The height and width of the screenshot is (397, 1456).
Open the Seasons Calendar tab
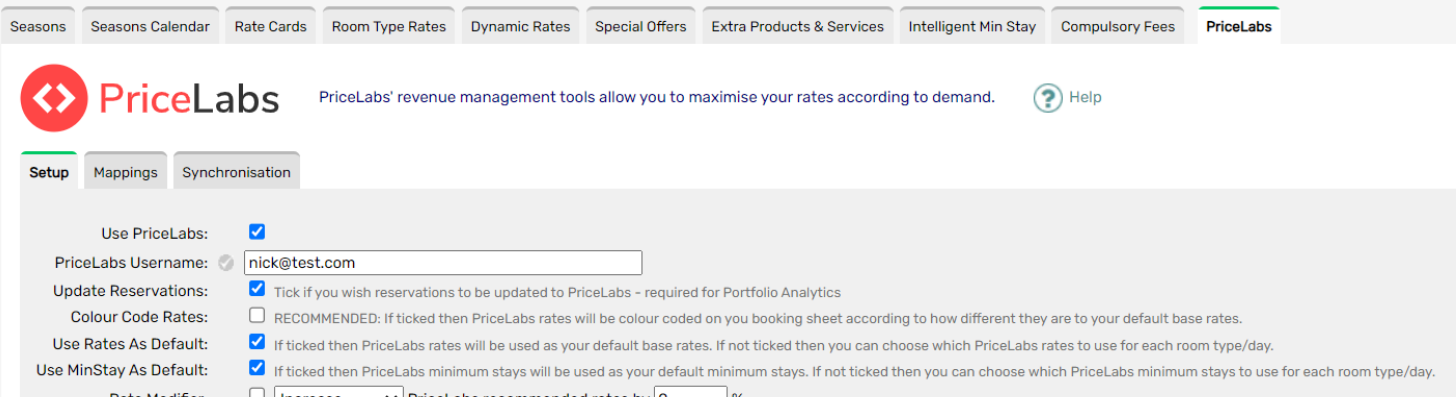[150, 27]
